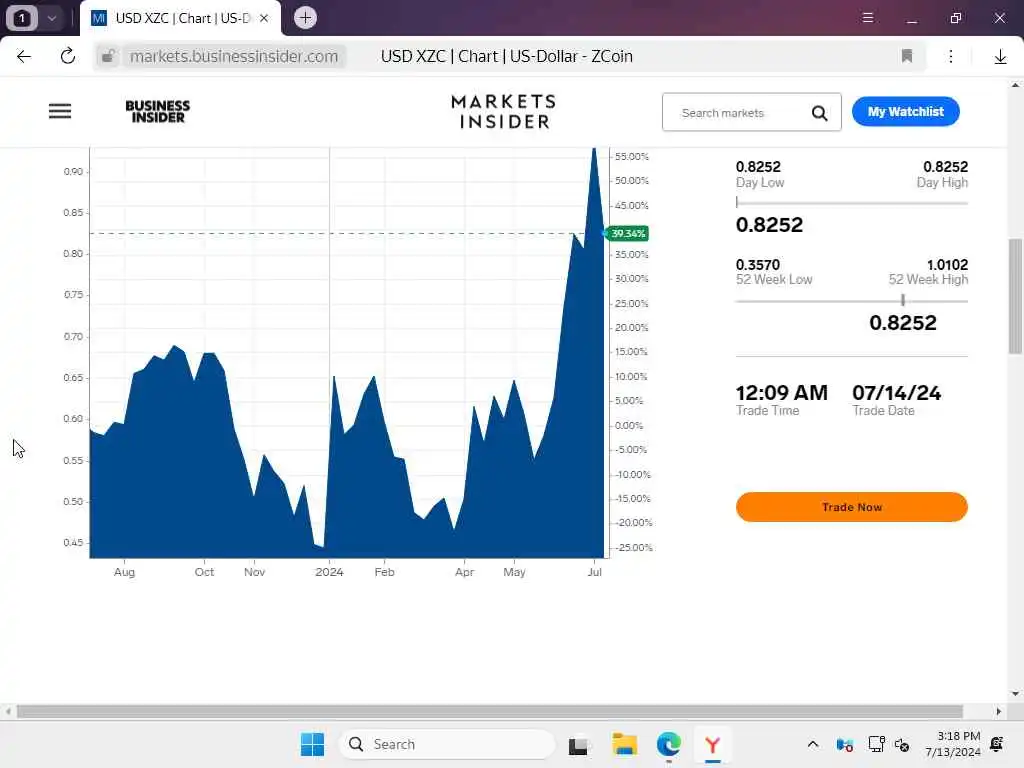Click the Yandex Browser taskbar icon
Image resolution: width=1024 pixels, height=768 pixels.
712,744
